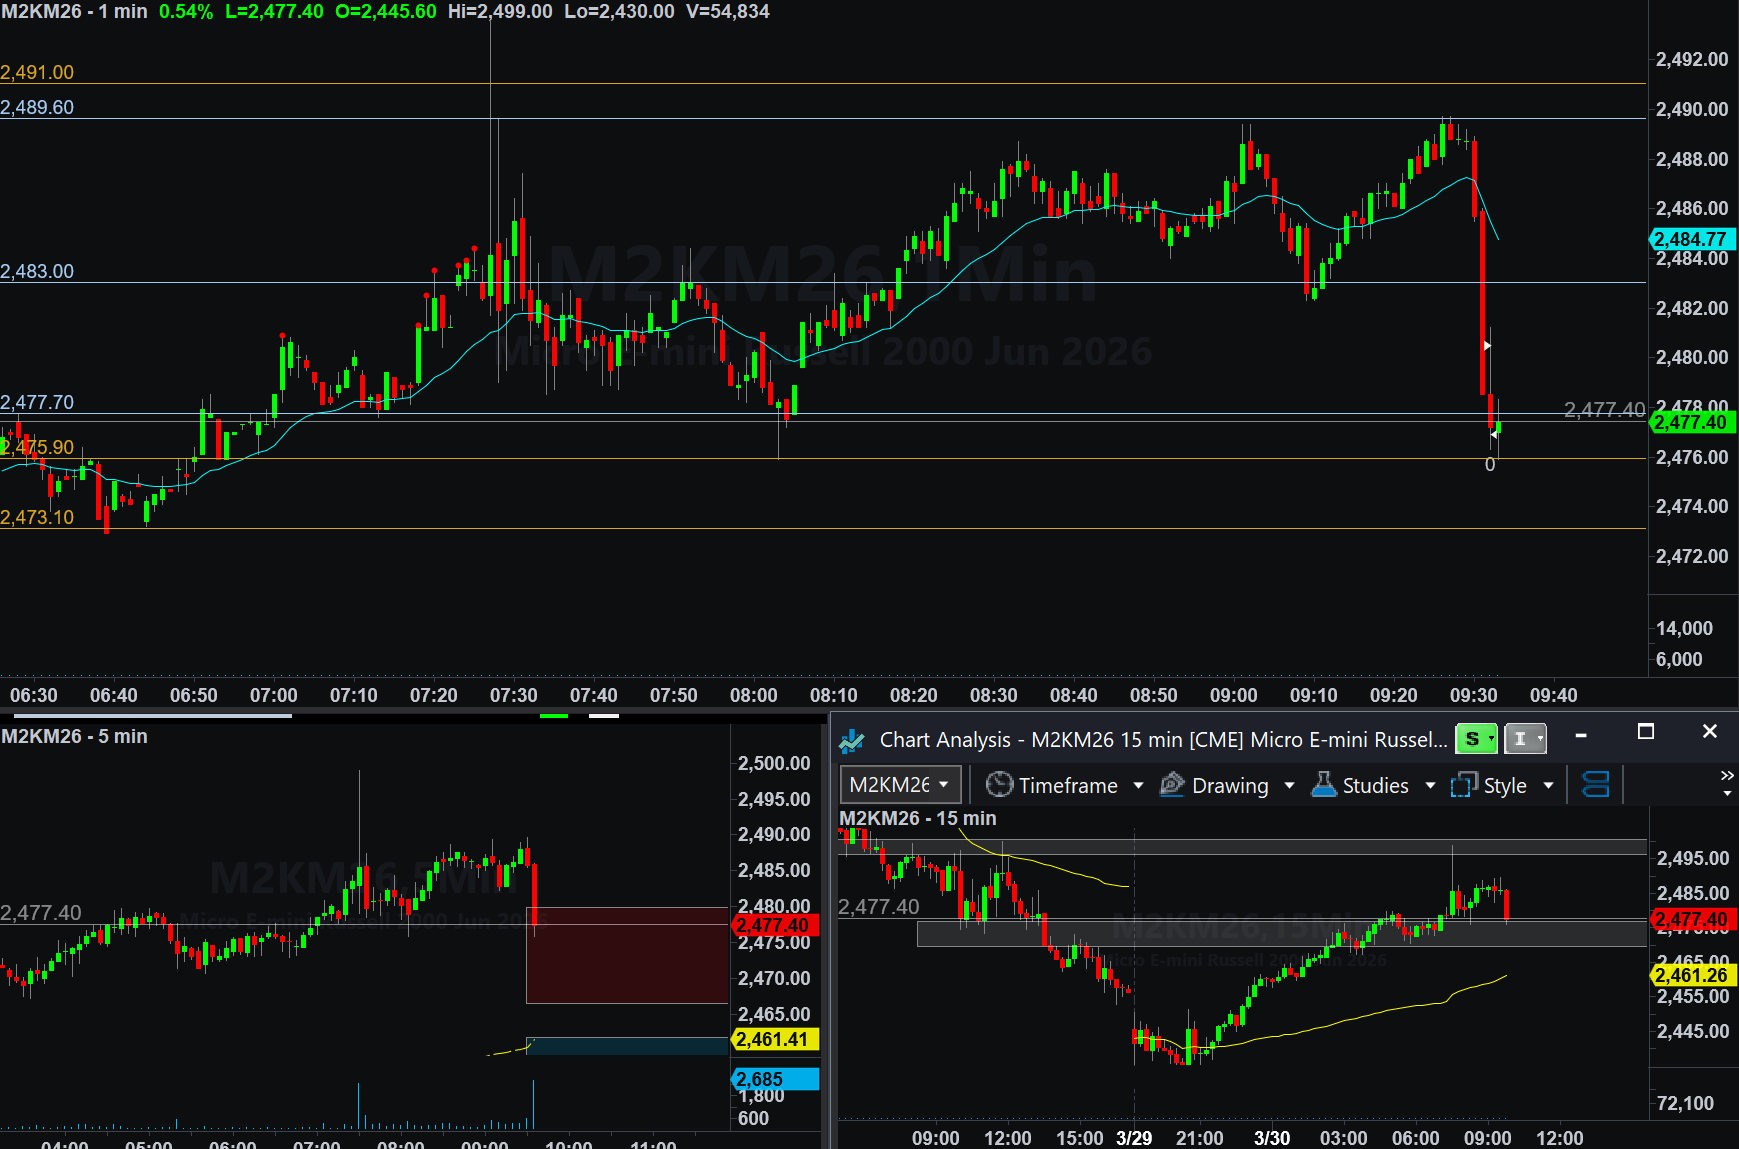The width and height of the screenshot is (1739, 1149).
Task: Click the Style icon
Action: click(x=1464, y=785)
